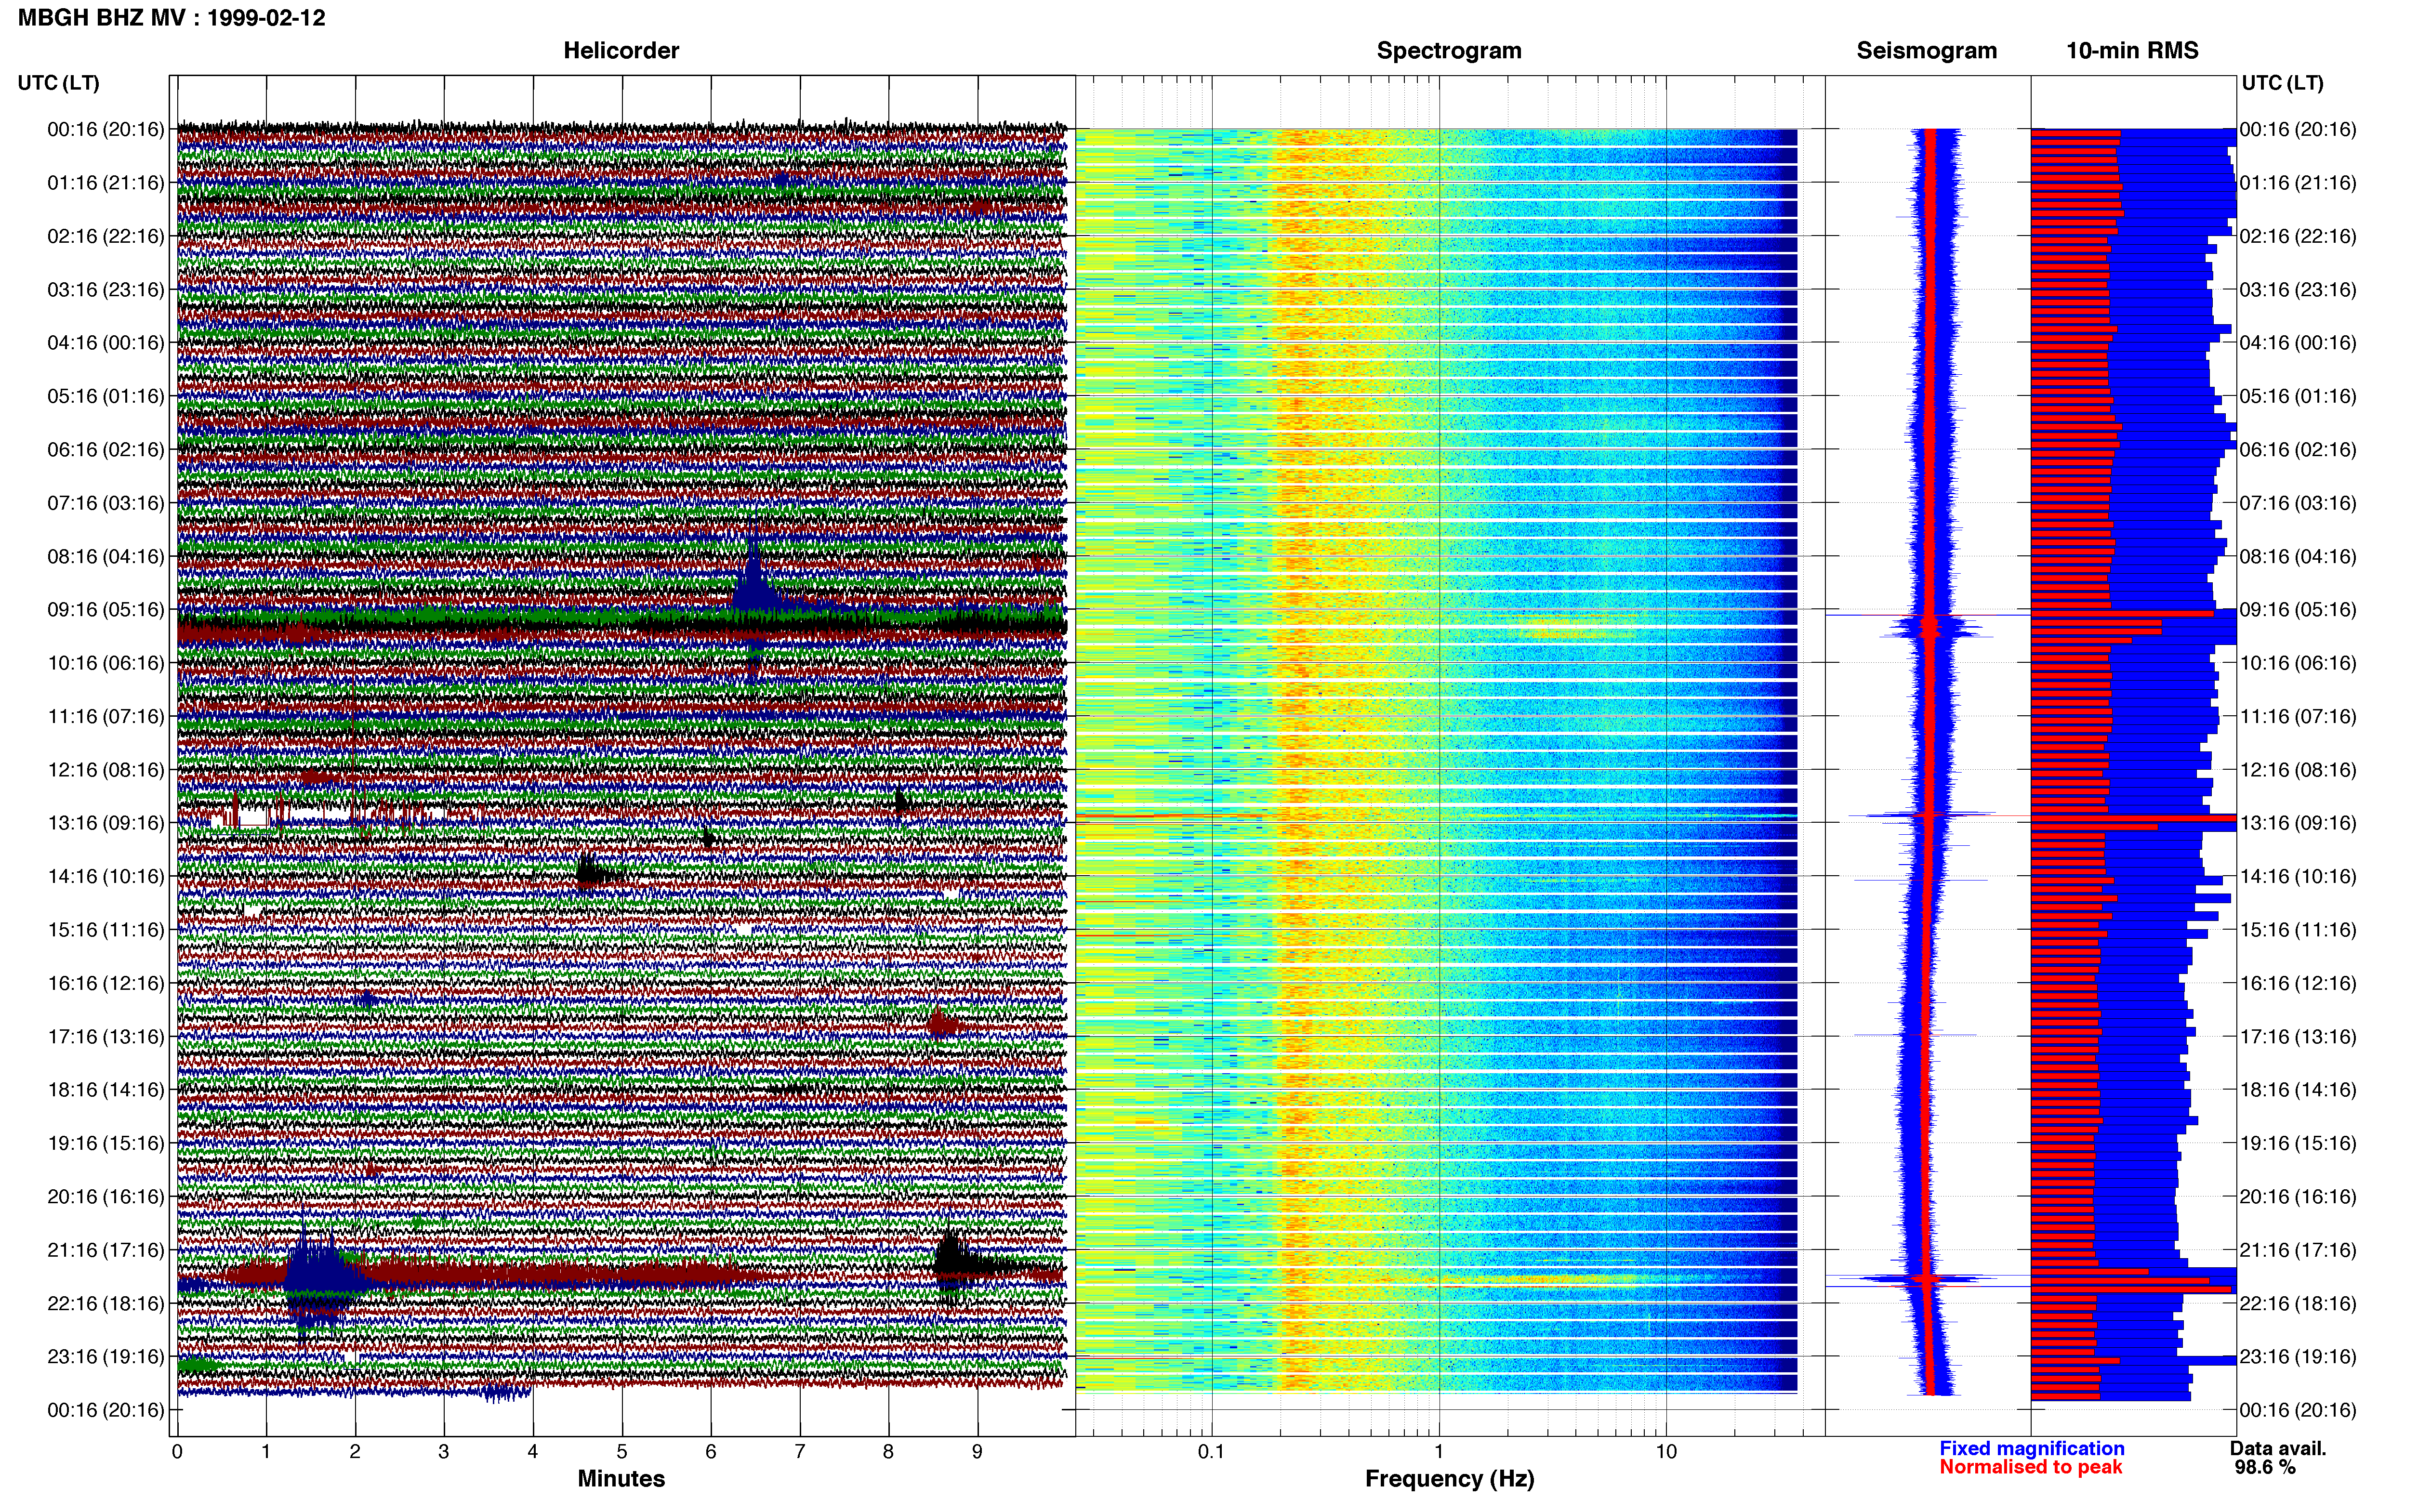Click left time label '06:16 (02:16)'
Viewport: 2418px width, 1512px height.
tap(105, 450)
